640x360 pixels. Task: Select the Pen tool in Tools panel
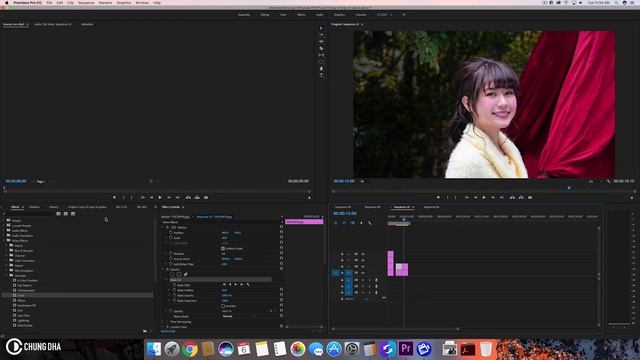[x=321, y=62]
